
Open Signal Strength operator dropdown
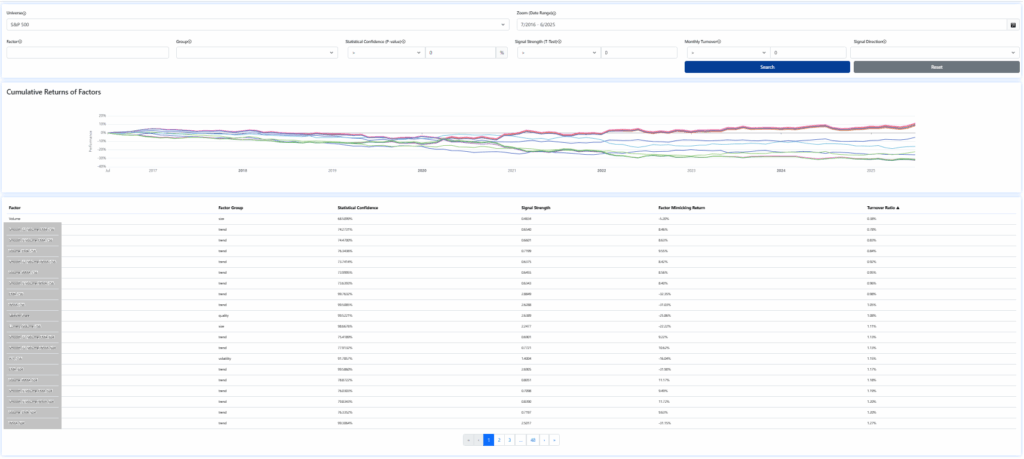[x=557, y=52]
